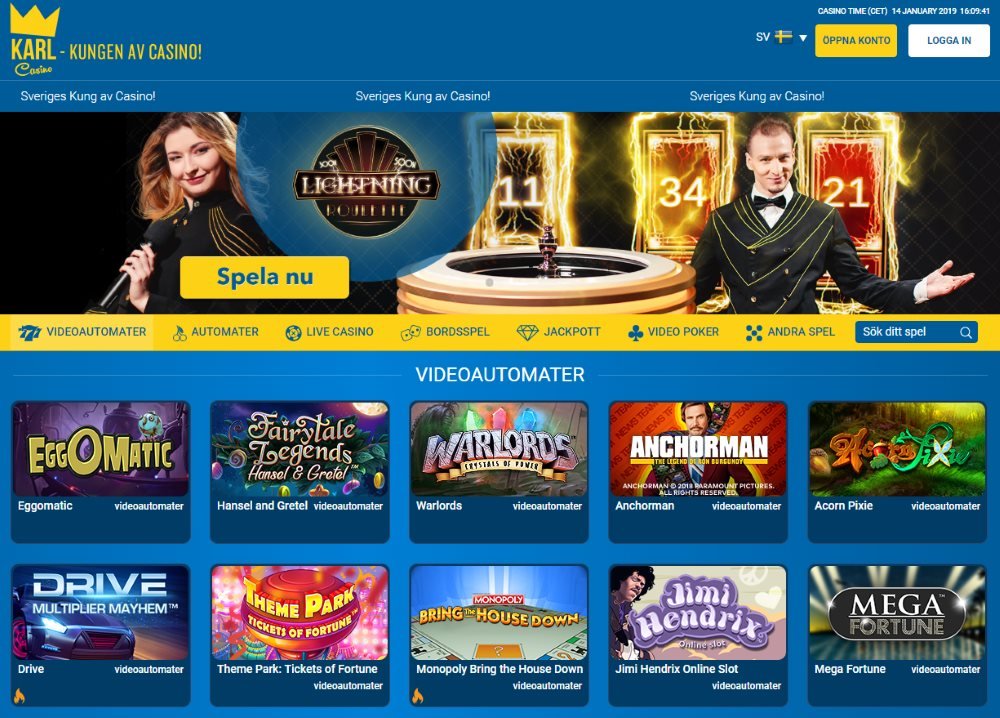Click the Öppna Konto button
Viewport: 1000px width, 718px height.
click(x=856, y=40)
